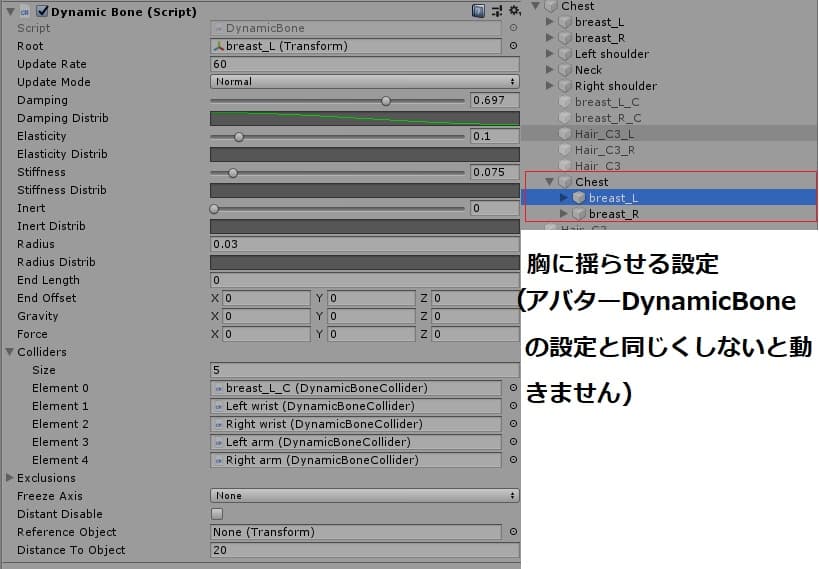Open the Update Mode dropdown
Image resolution: width=819 pixels, height=569 pixels.
[x=365, y=82]
